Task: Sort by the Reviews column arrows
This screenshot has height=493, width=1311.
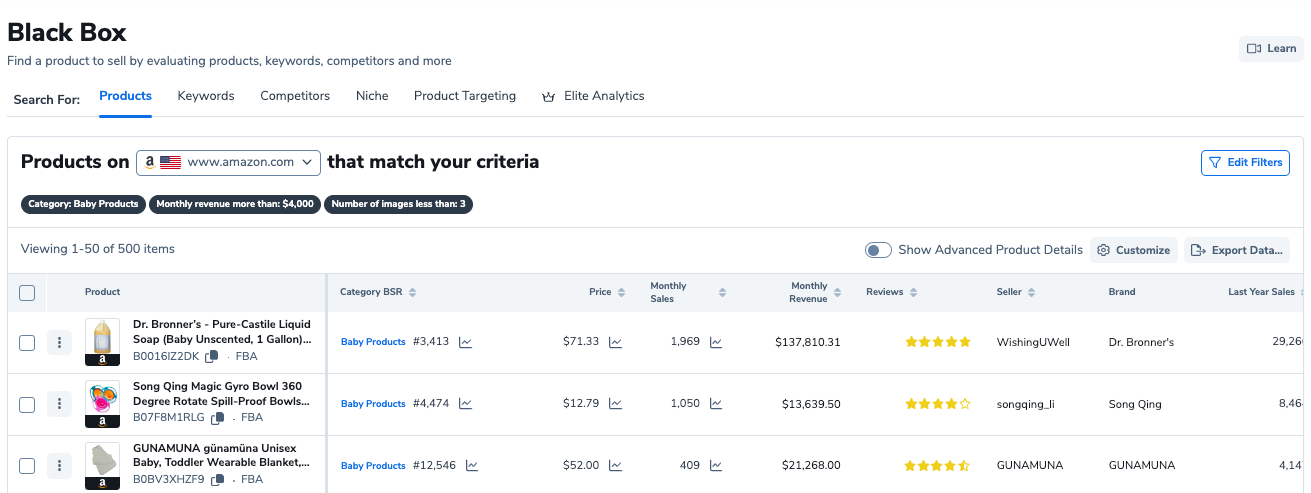Action: pyautogui.click(x=913, y=292)
